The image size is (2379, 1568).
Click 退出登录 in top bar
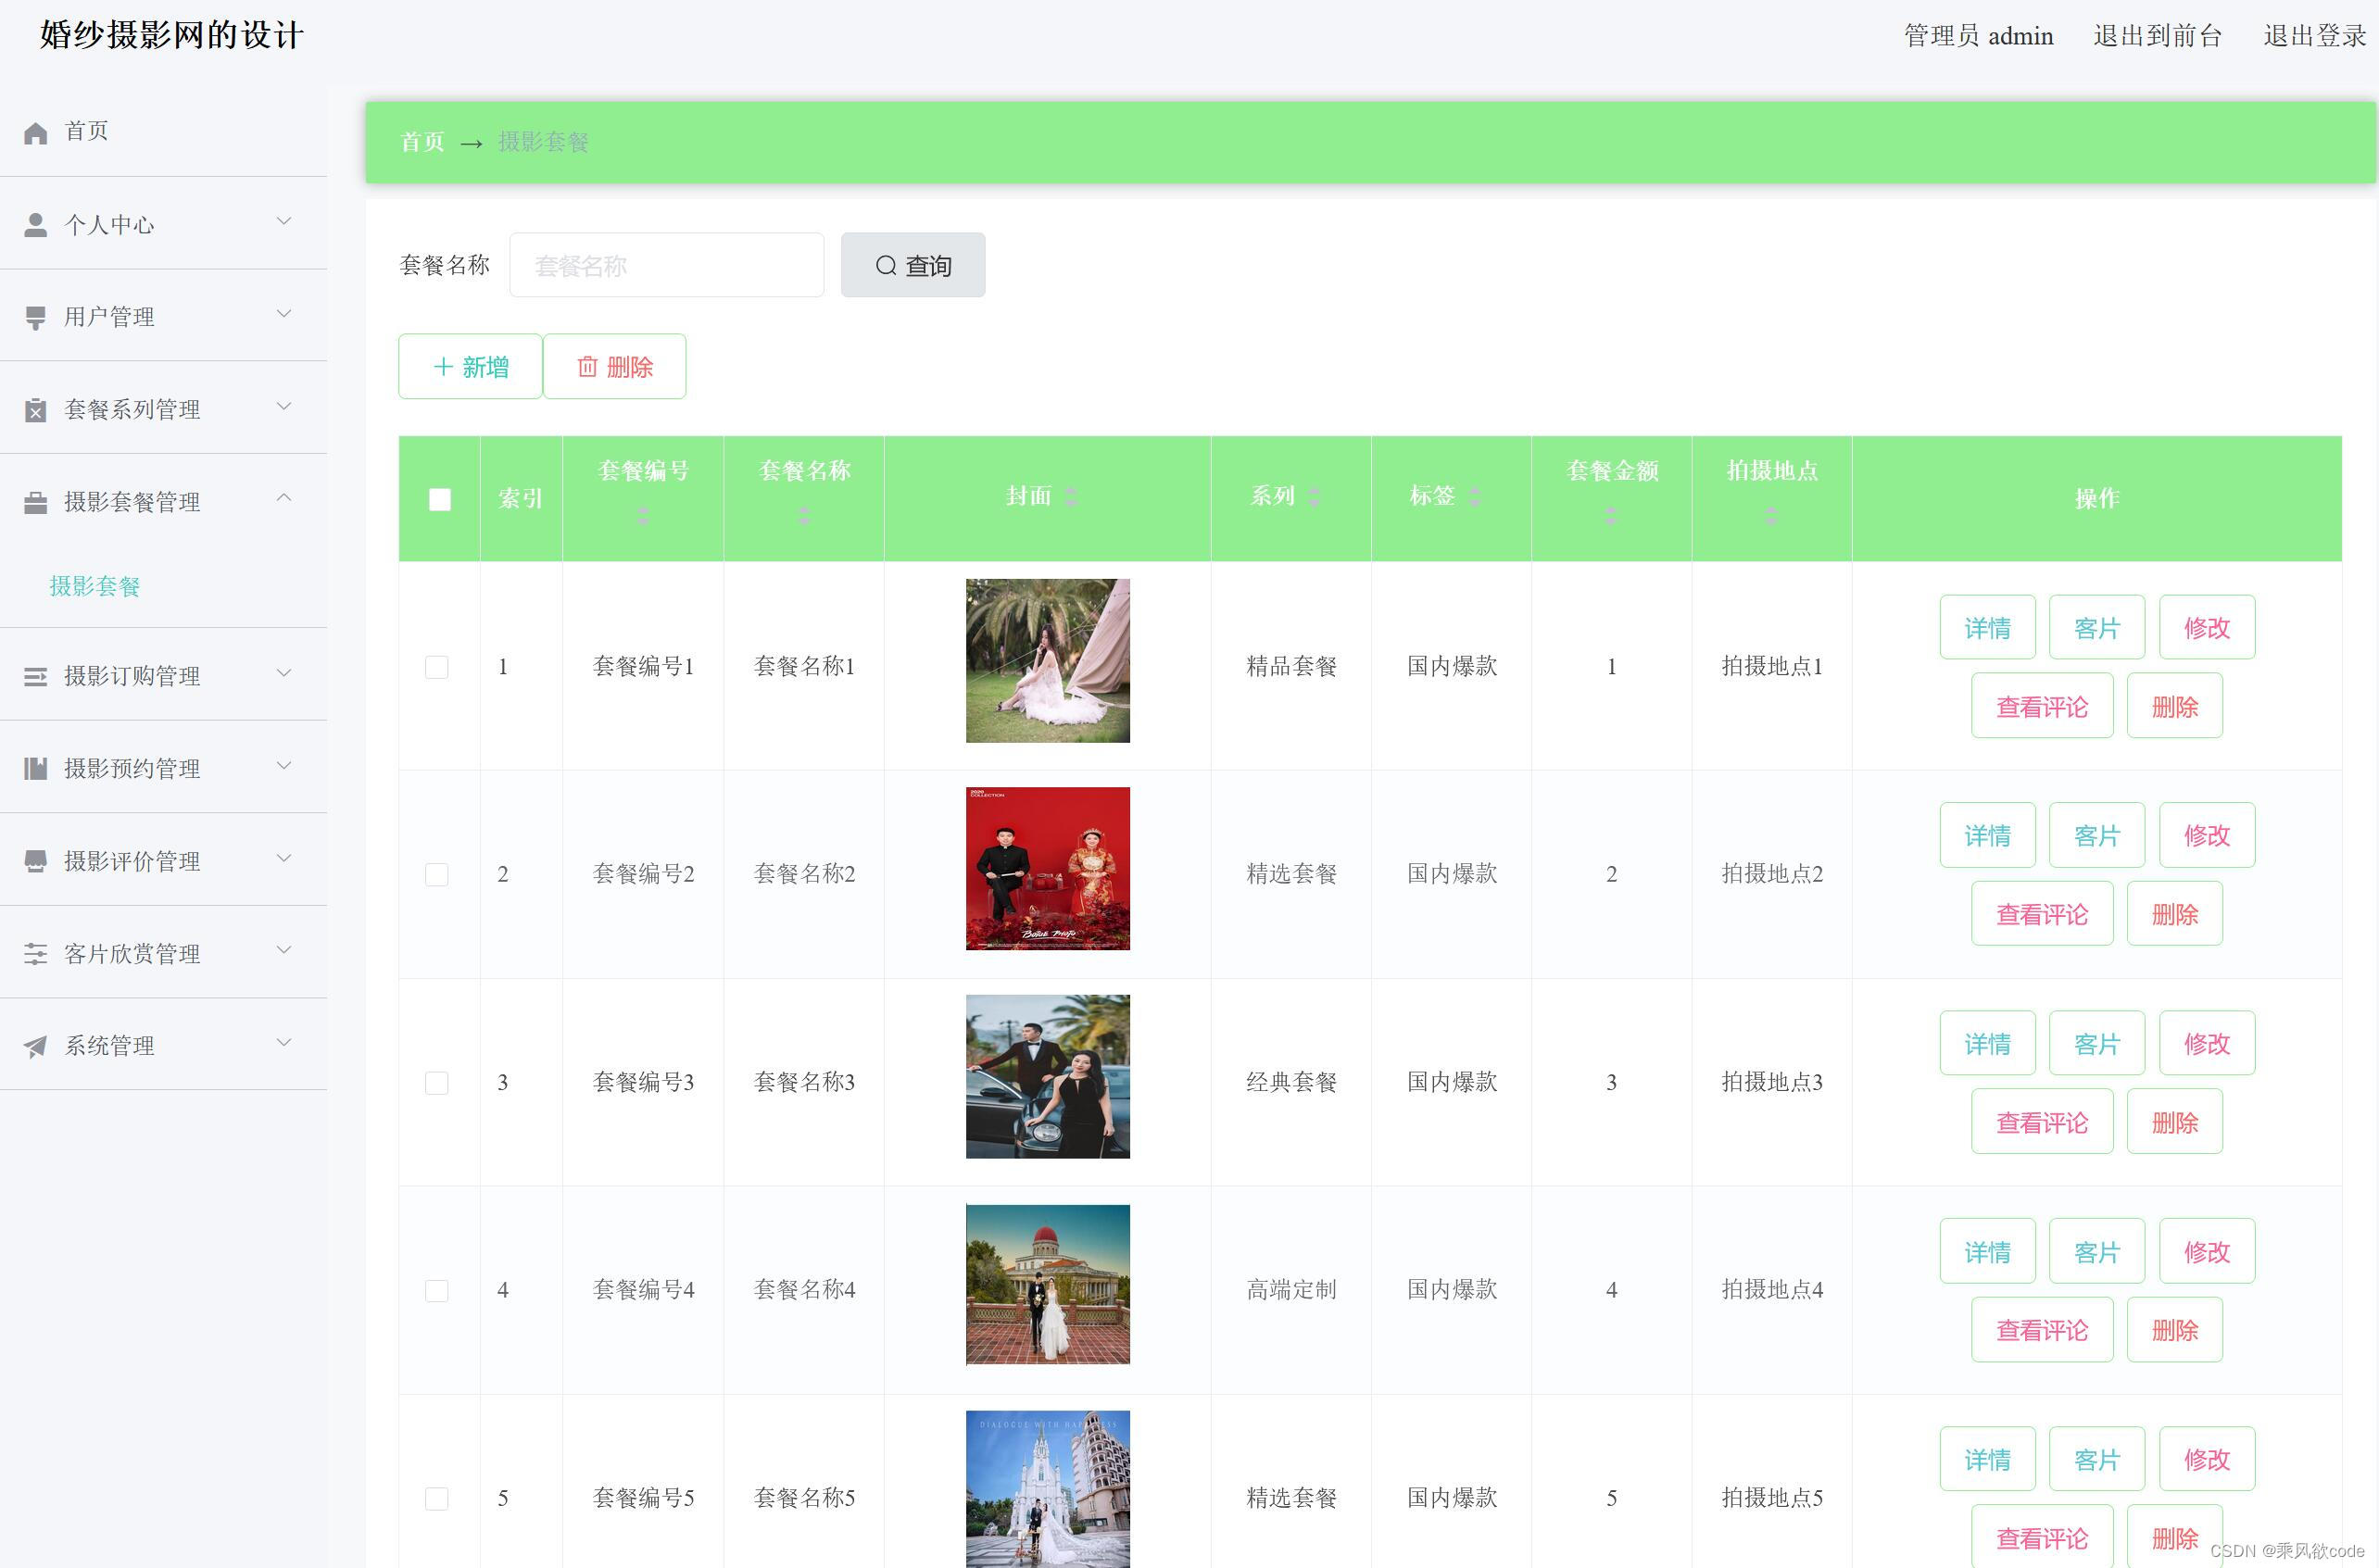click(x=2313, y=36)
